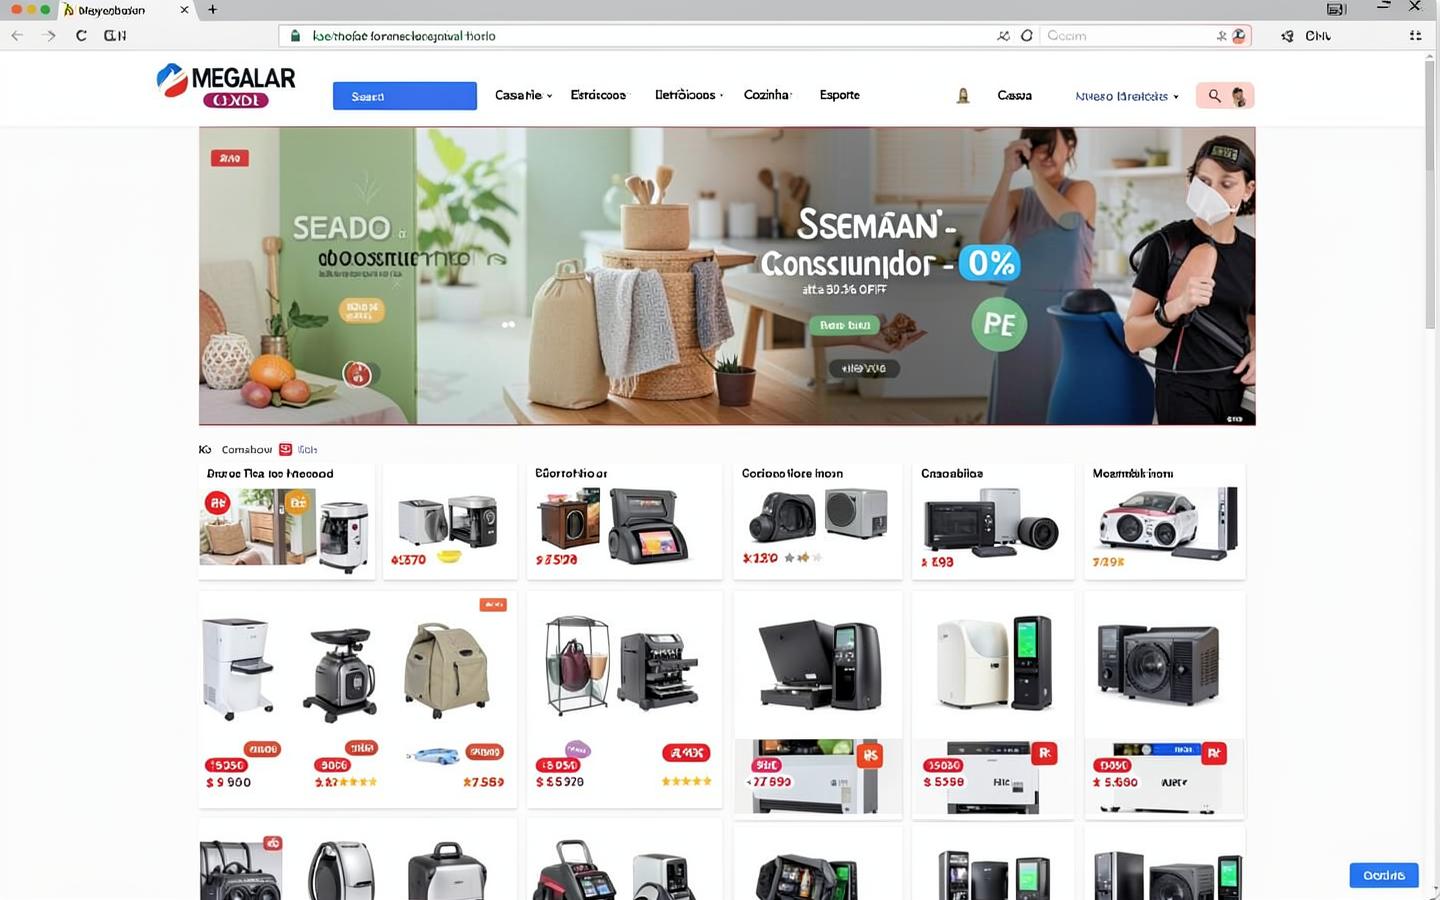This screenshot has width=1440, height=900.
Task: Click the green PE circle badge
Action: [x=999, y=324]
